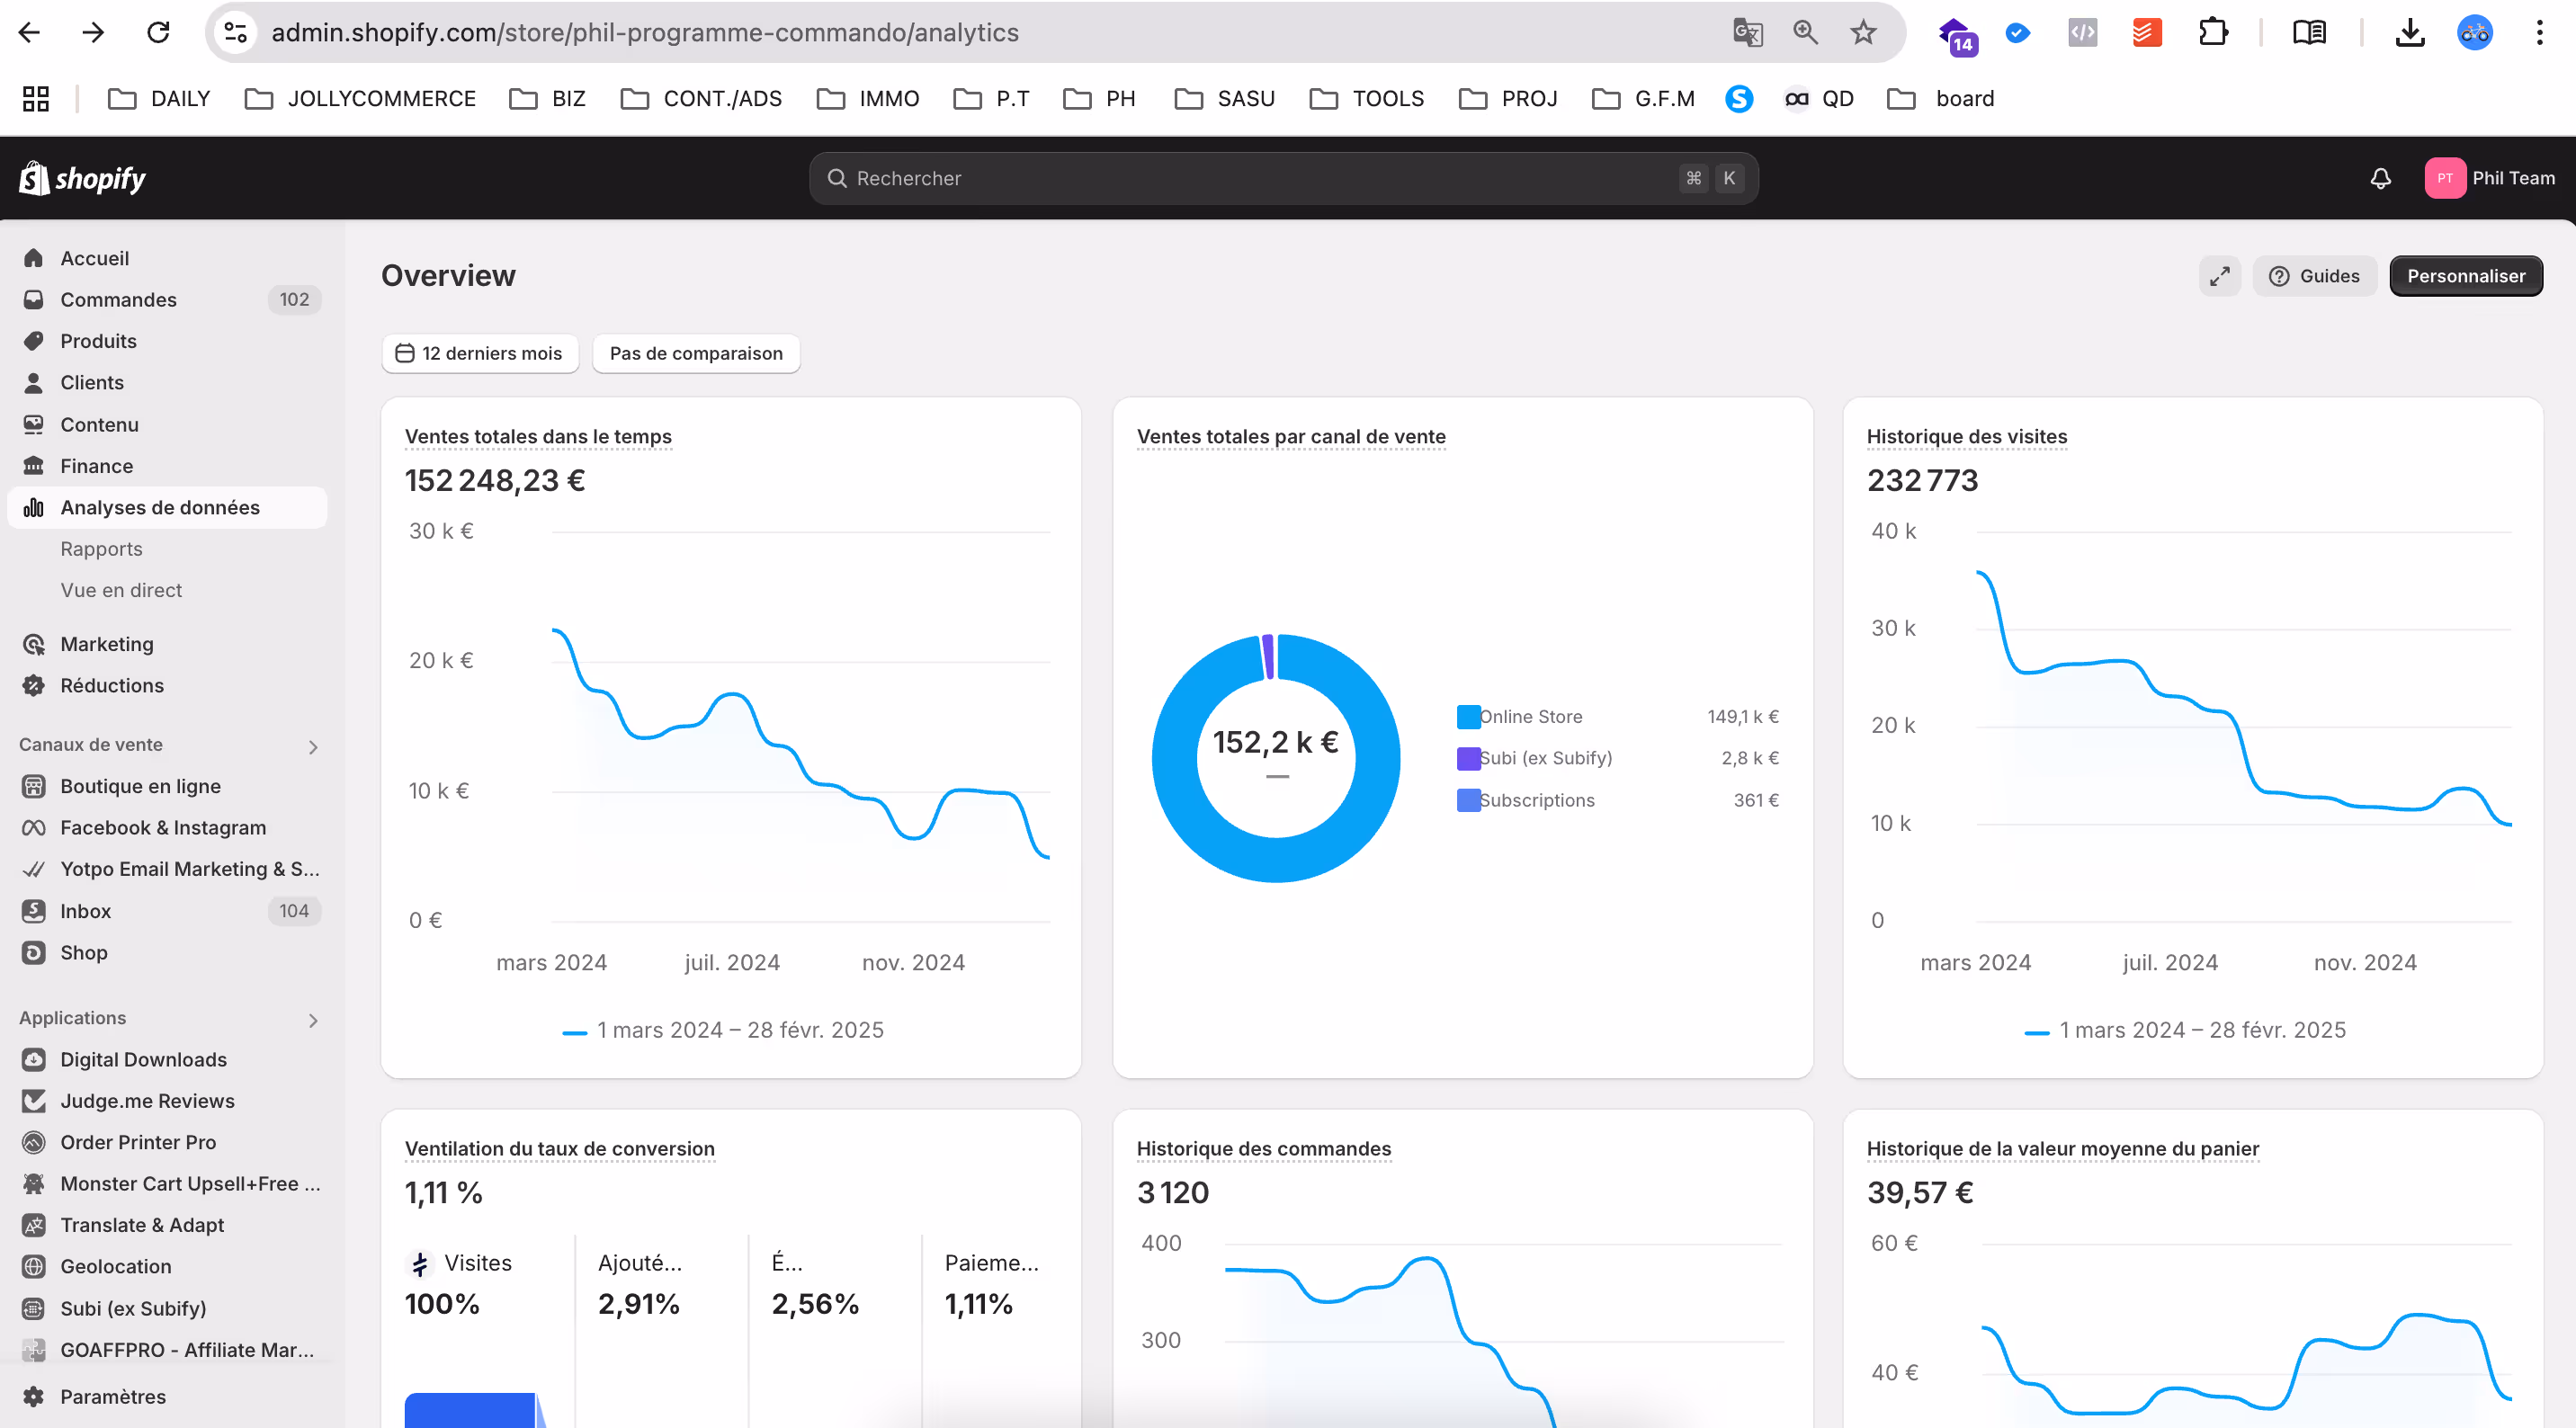Open the 12 derniers mois date picker
This screenshot has height=1428, width=2576.
tap(480, 353)
